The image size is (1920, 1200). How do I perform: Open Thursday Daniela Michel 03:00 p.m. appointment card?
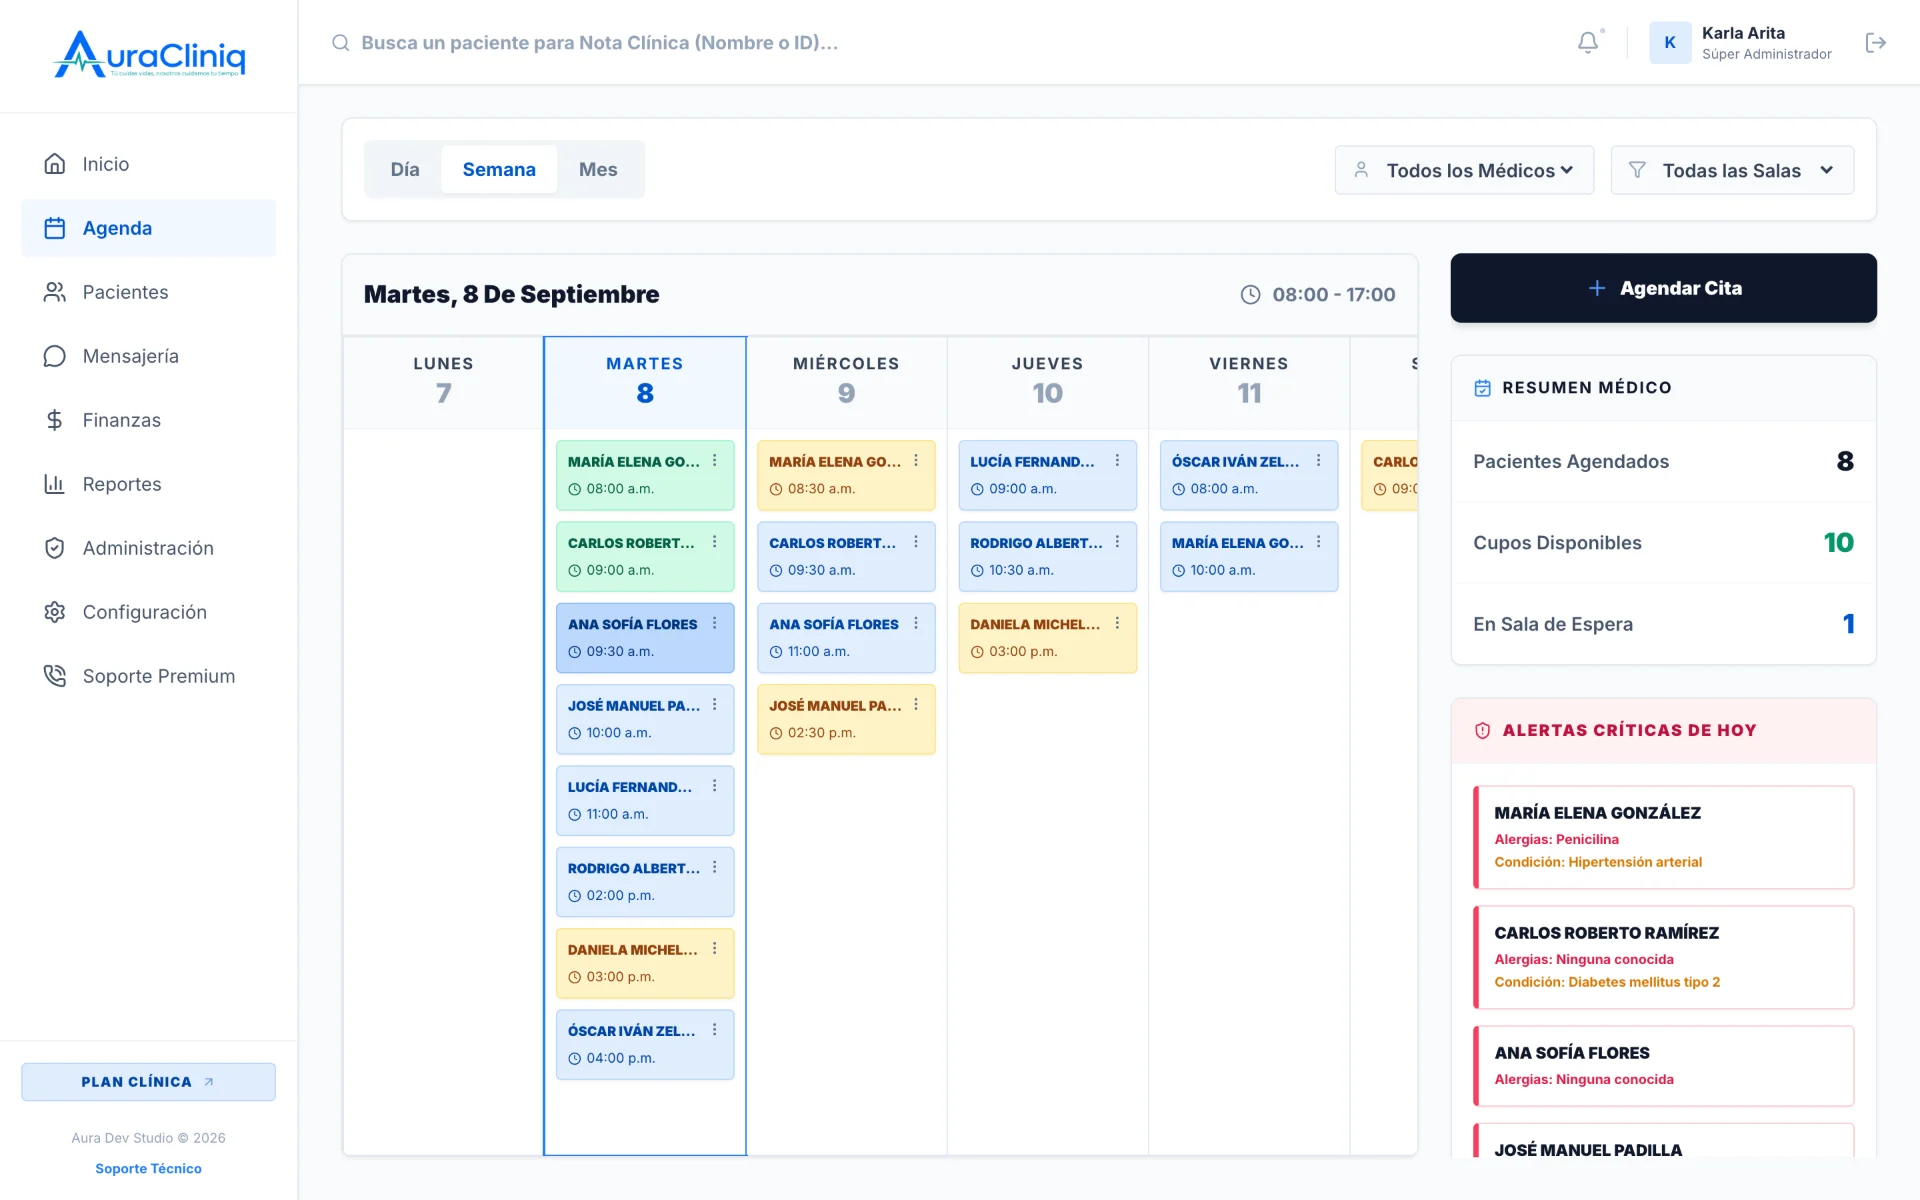click(x=1047, y=638)
